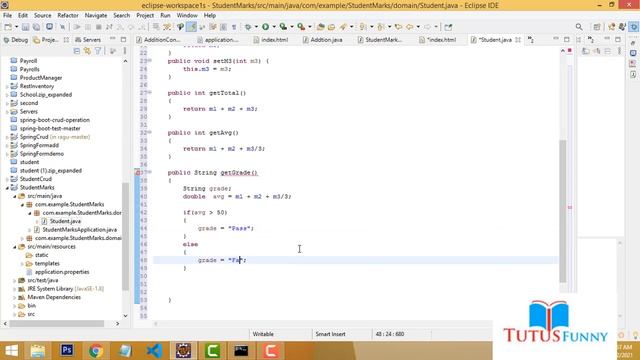Collapse the getTotal method fold marker
This screenshot has width=640, height=360.
point(150,93)
